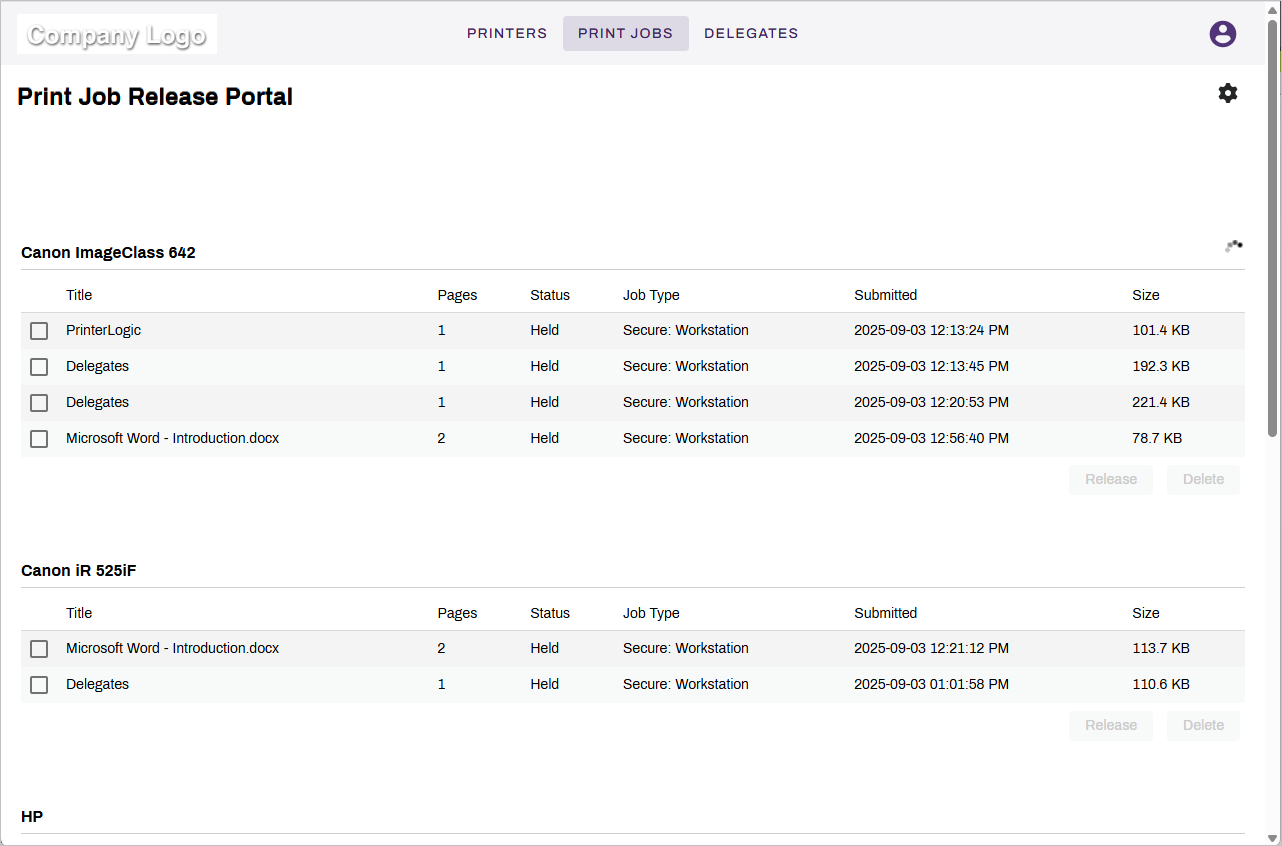The image size is (1282, 846).
Task: Select the Print Jobs tab
Action: click(x=626, y=33)
